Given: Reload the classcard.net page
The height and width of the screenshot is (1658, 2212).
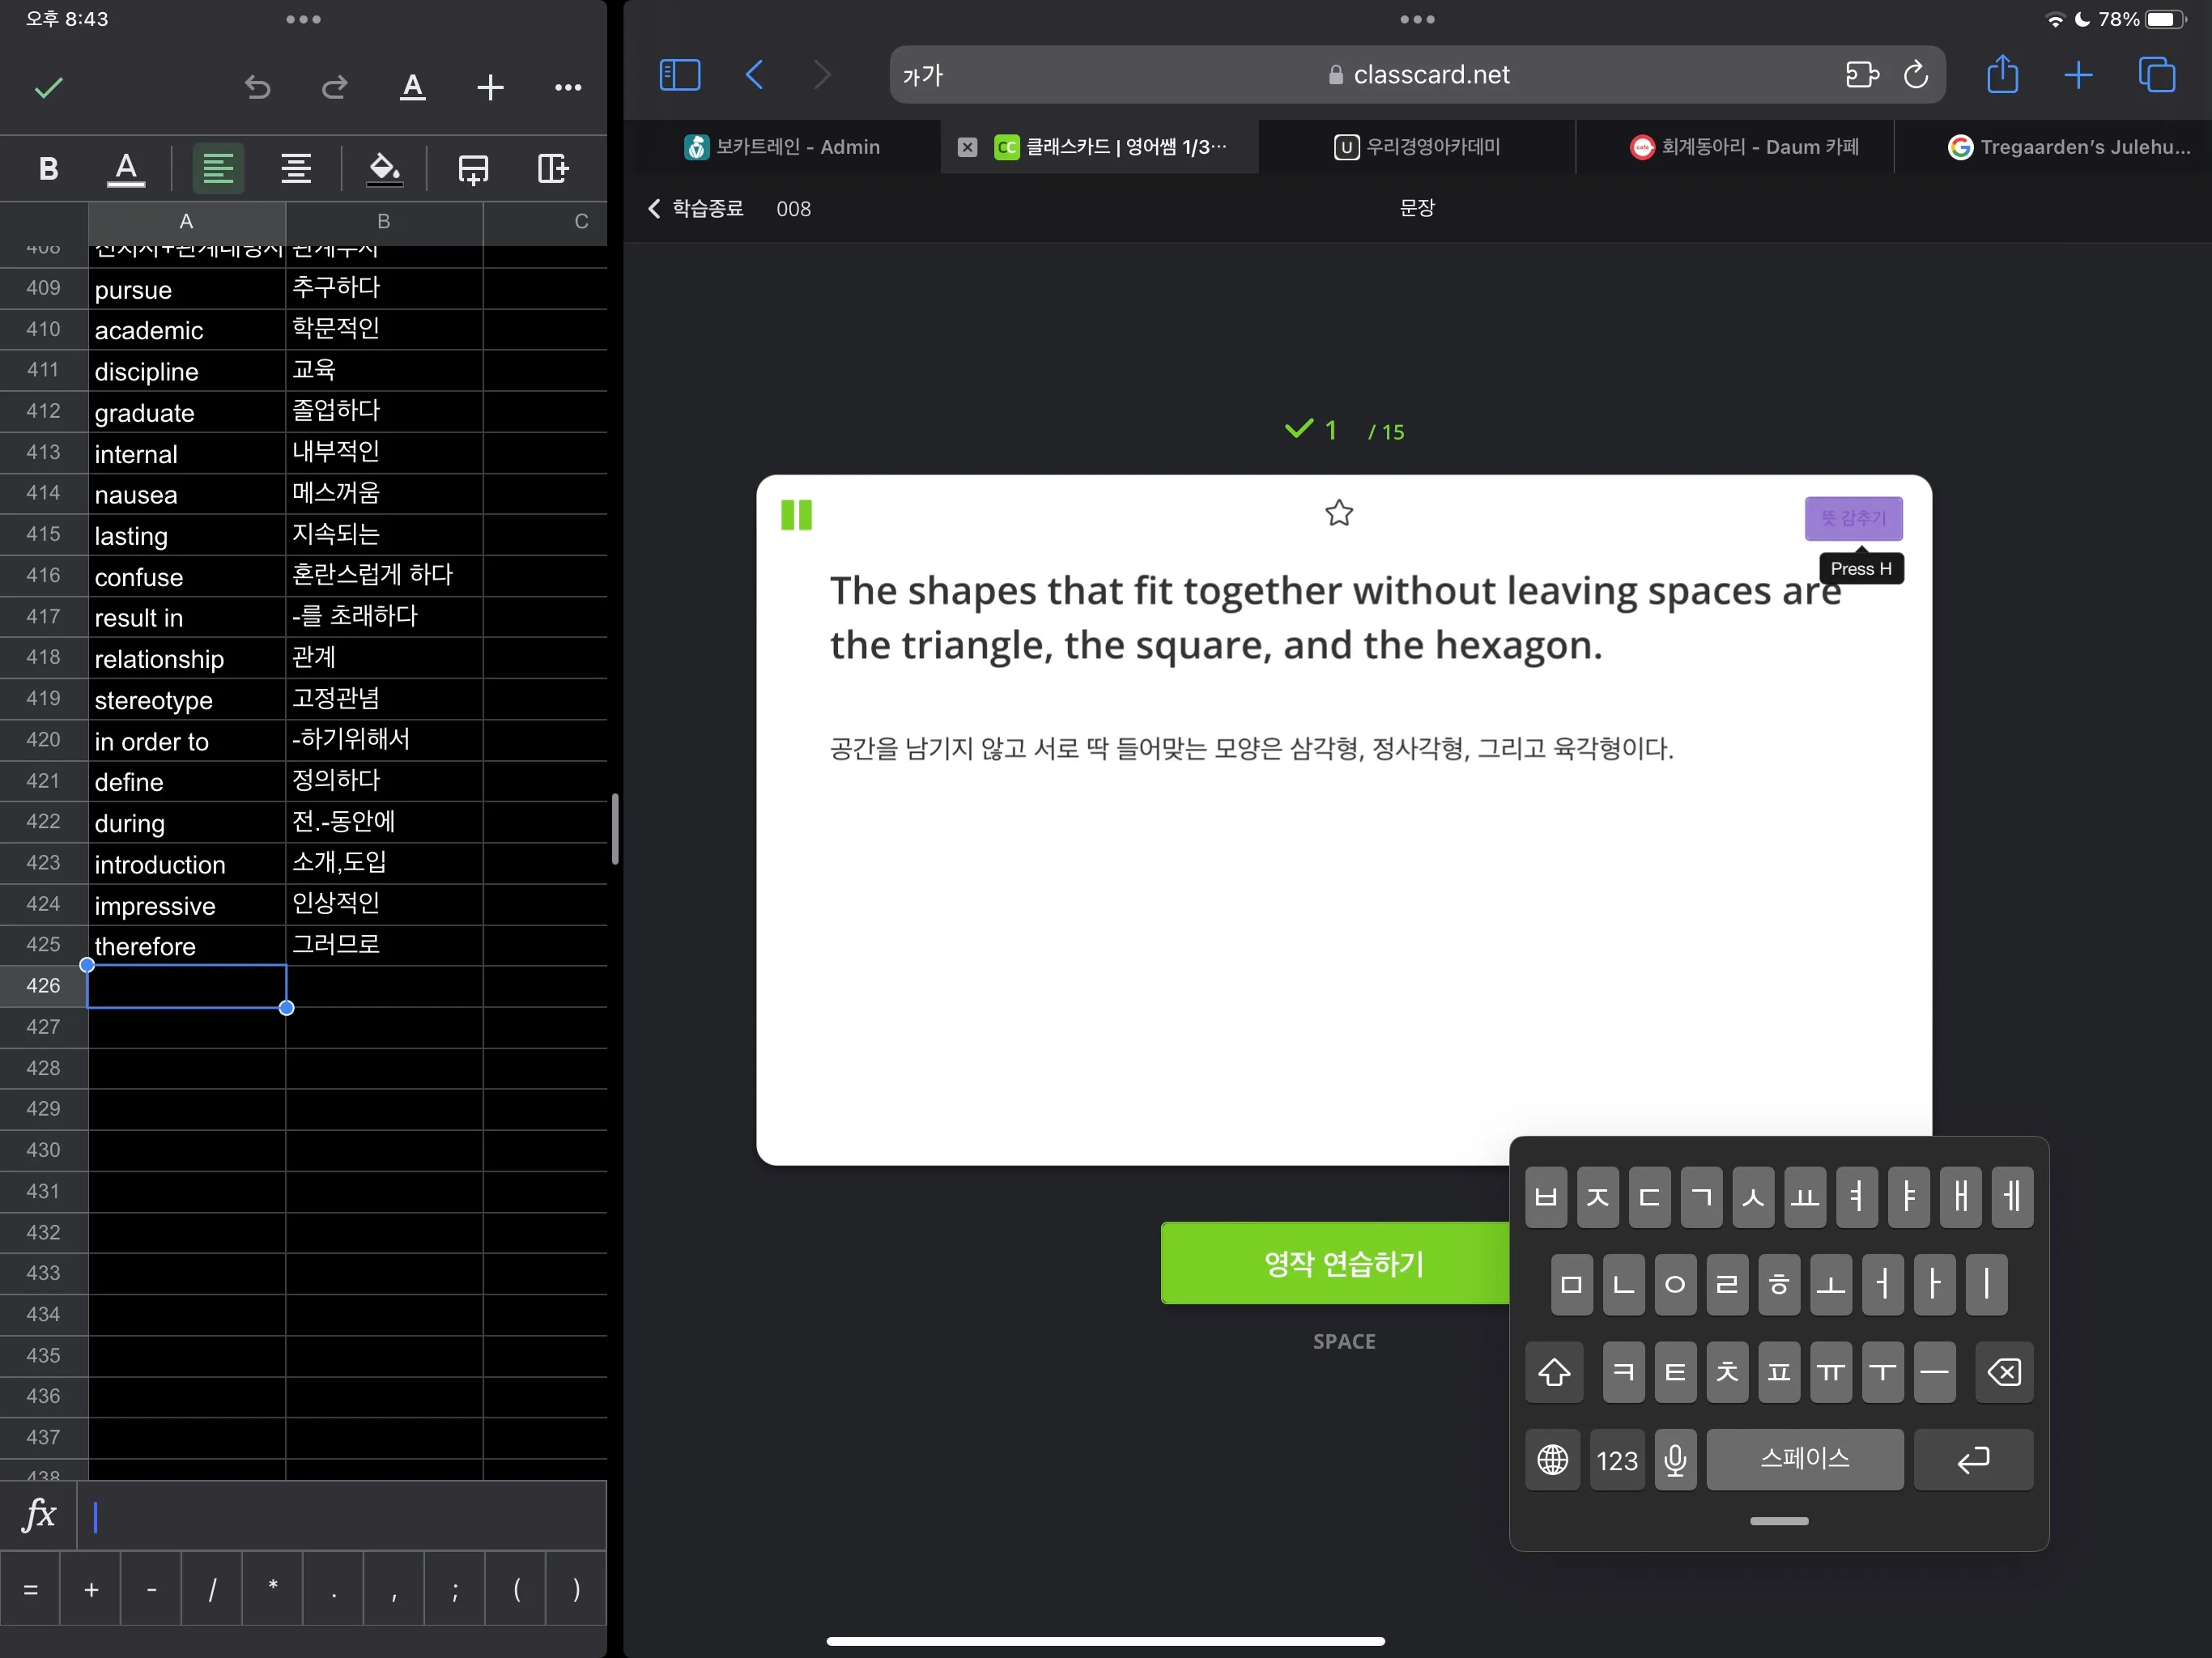Looking at the screenshot, I should pos(1915,75).
